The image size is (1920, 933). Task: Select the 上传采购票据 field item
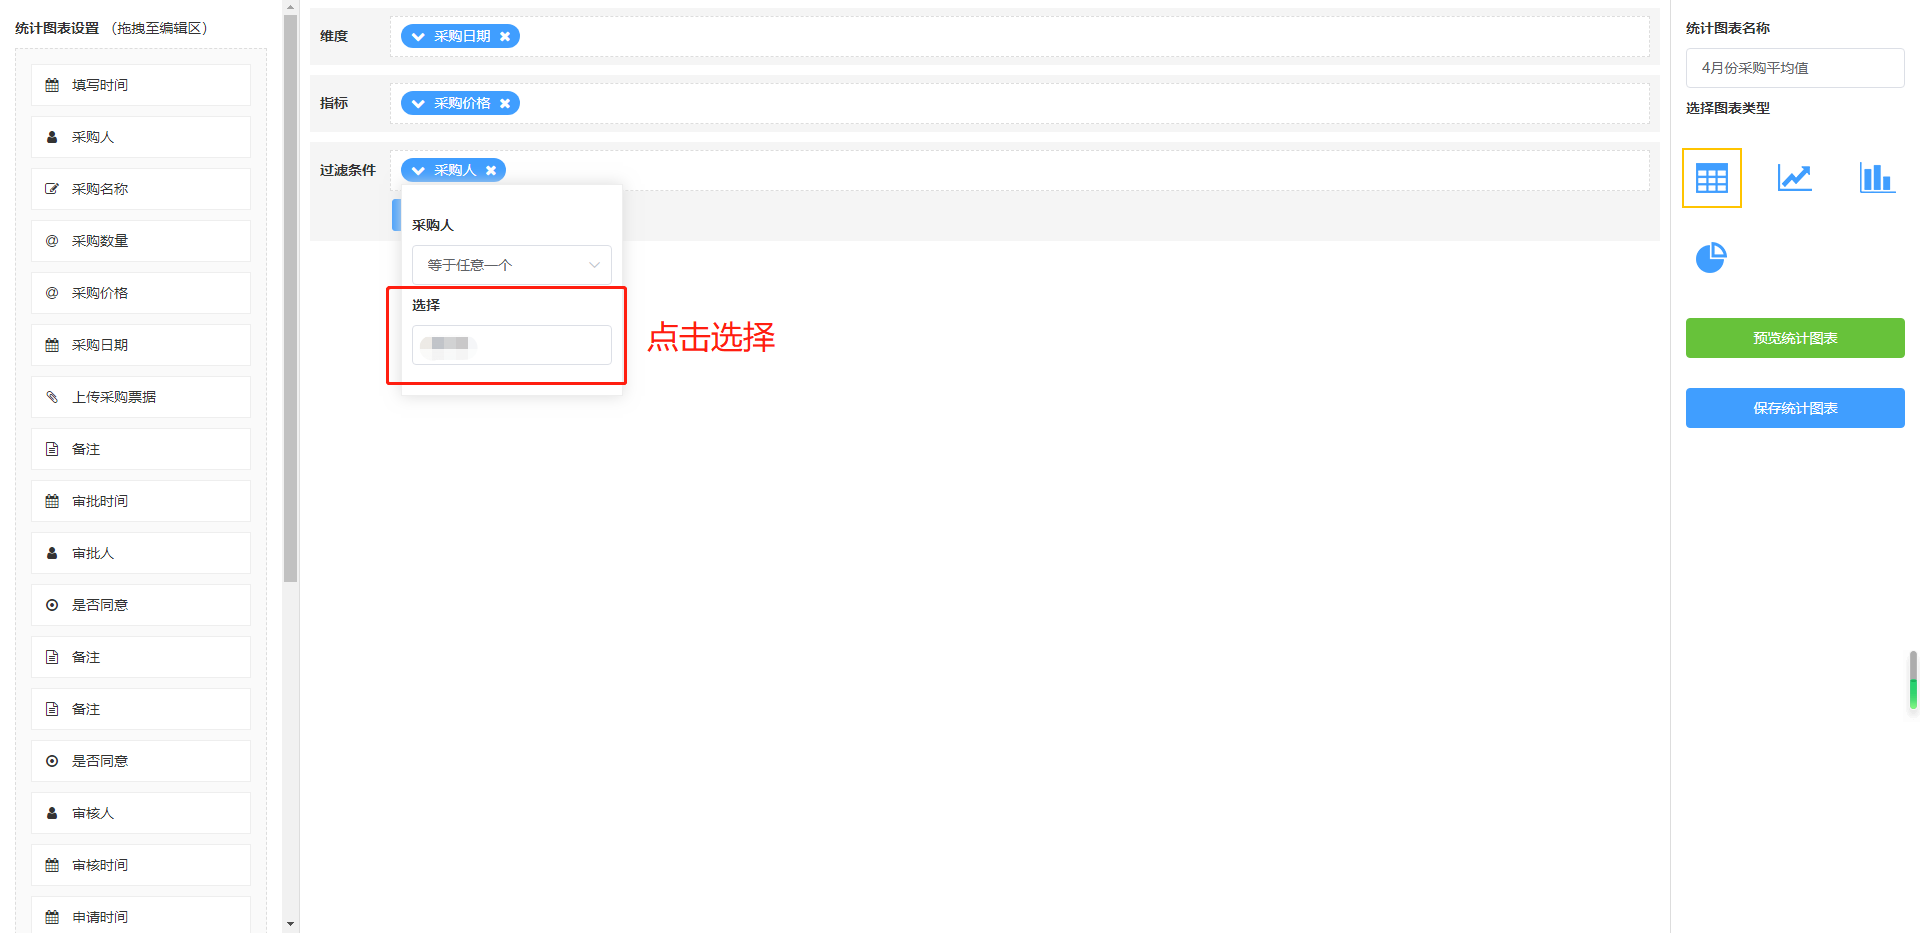[x=141, y=397]
